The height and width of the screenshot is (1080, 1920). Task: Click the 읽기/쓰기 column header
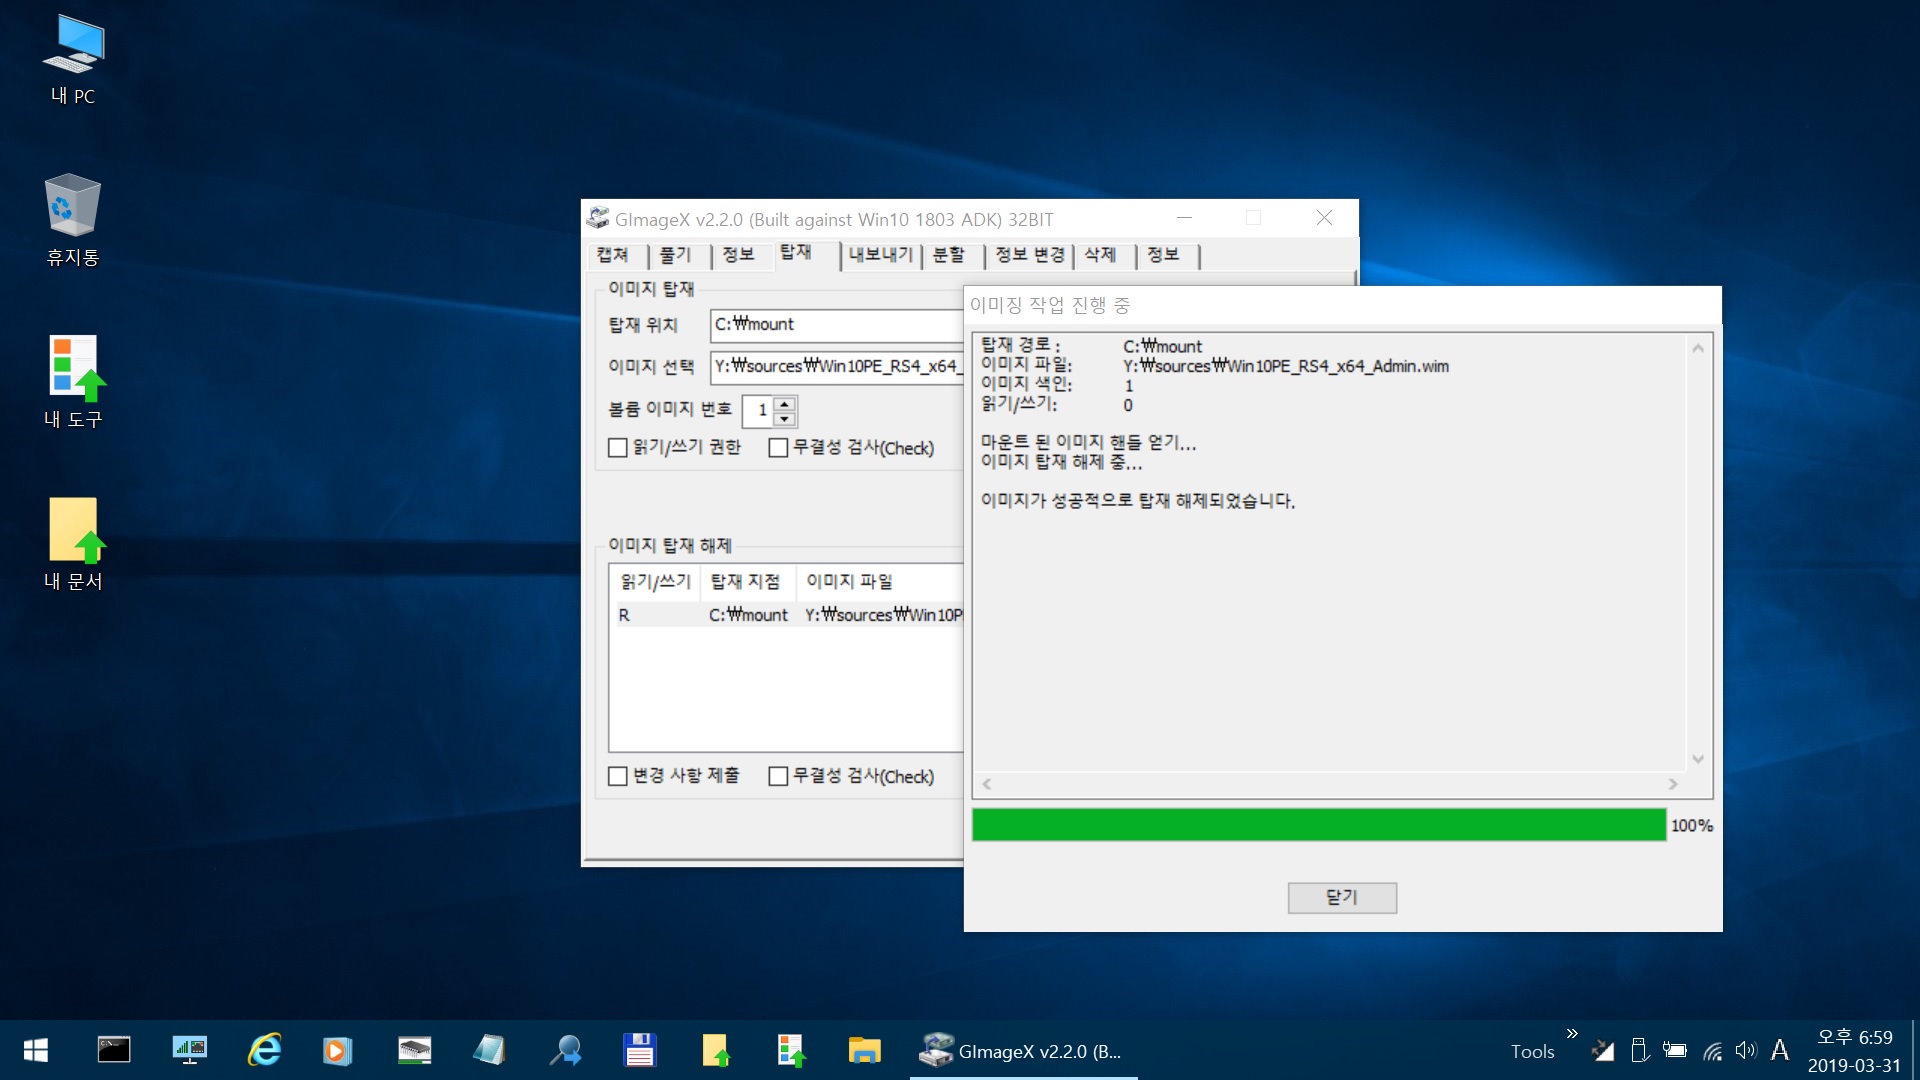point(655,582)
